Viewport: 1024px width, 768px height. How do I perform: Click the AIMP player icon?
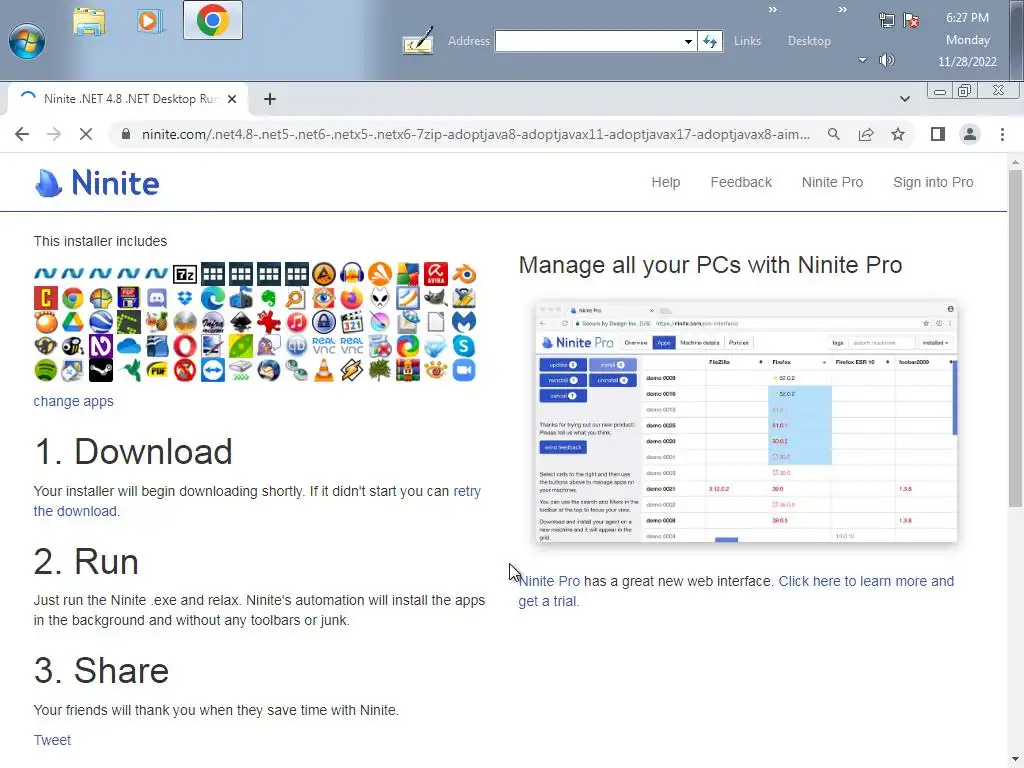click(324, 274)
